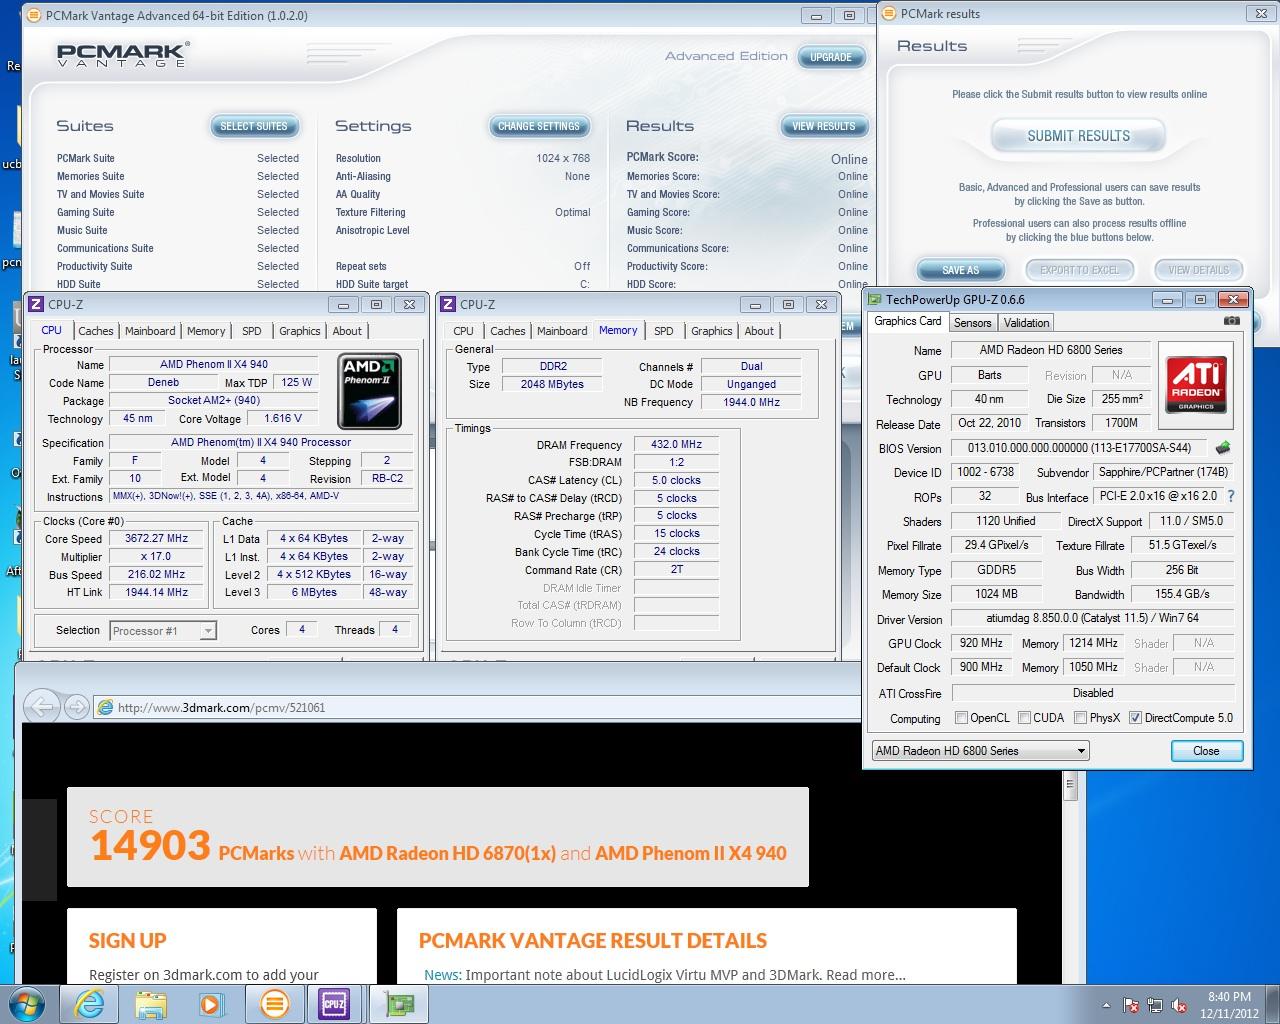The image size is (1280, 1024).
Task: Open Windows Explorer from the taskbar
Action: (151, 1004)
